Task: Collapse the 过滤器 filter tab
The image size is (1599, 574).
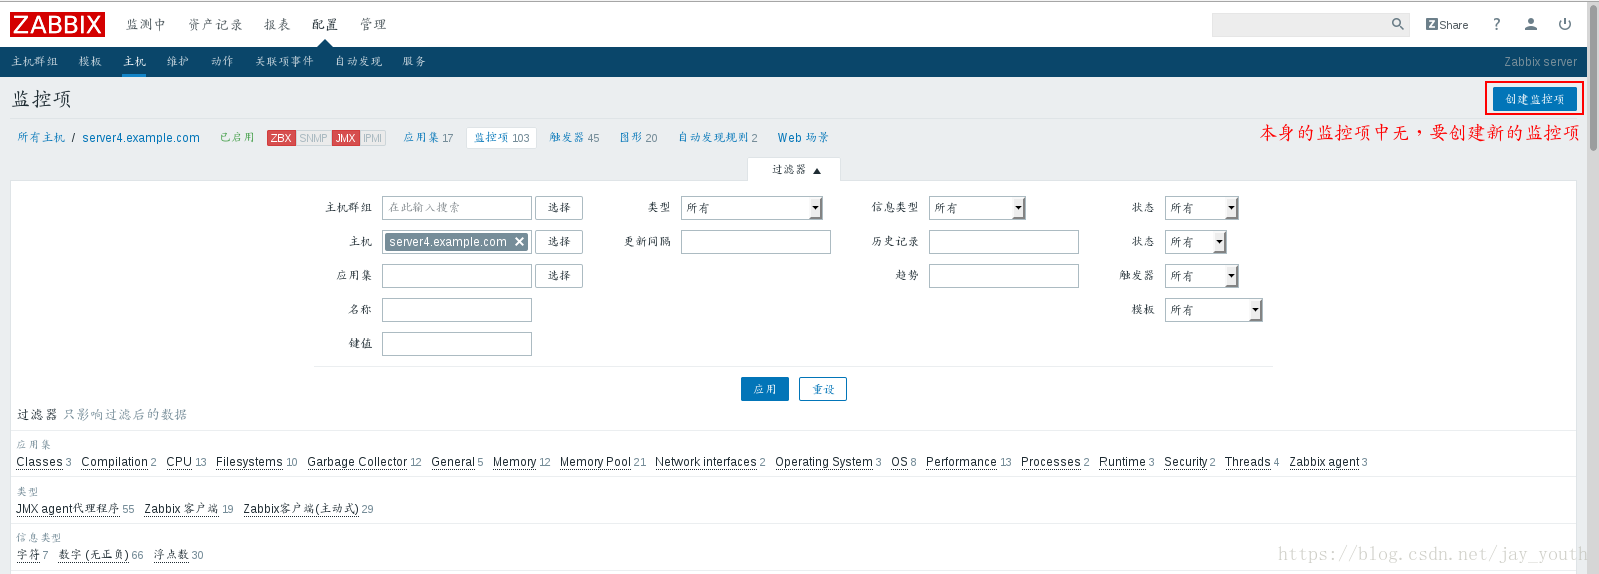Action: coord(795,170)
